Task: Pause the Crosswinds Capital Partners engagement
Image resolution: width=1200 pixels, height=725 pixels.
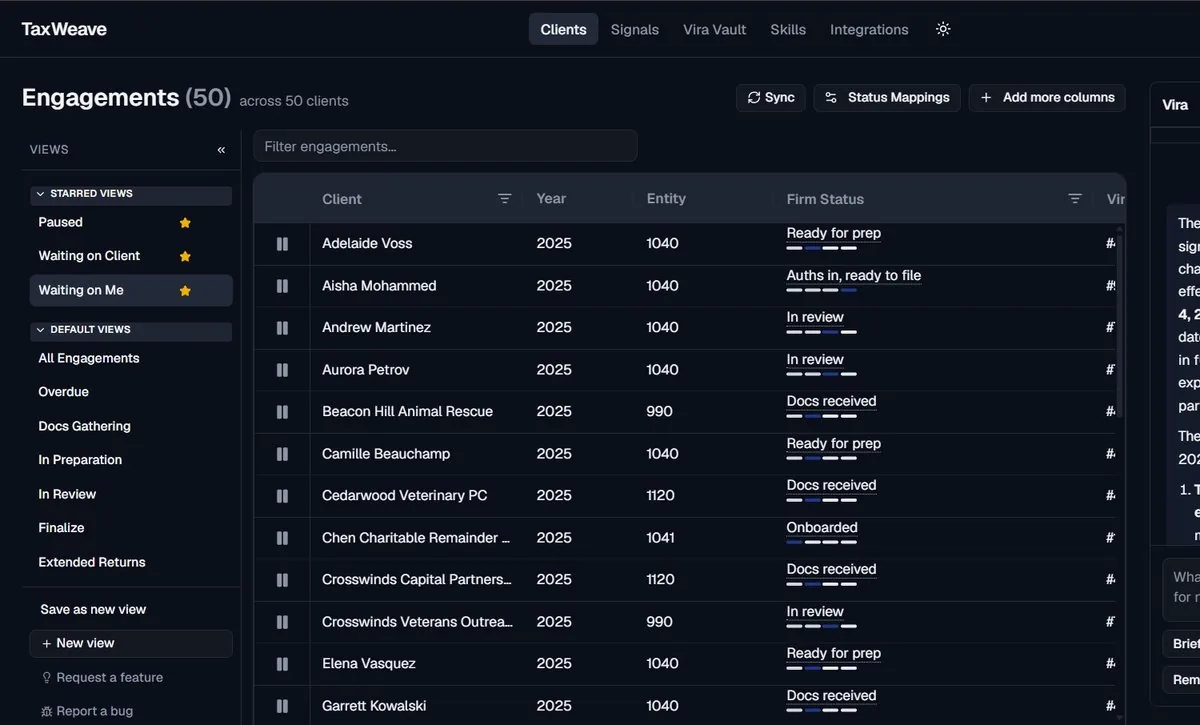Action: 282,580
